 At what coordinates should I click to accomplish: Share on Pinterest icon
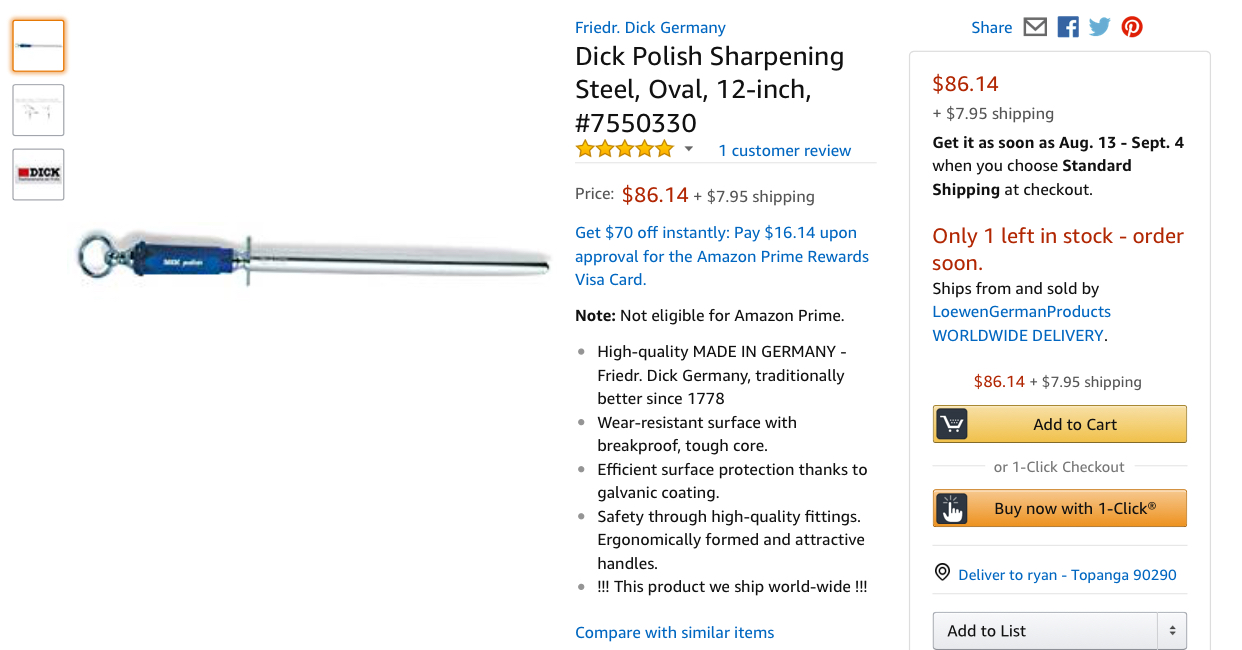pos(1132,27)
